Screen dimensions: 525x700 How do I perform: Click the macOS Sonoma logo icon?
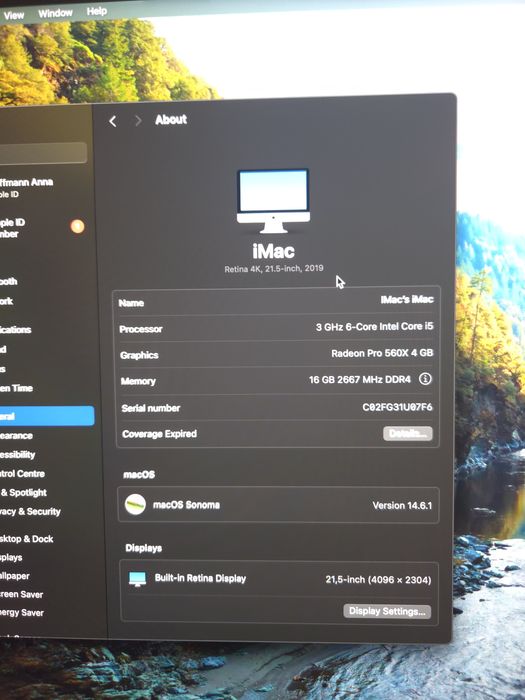coord(135,504)
